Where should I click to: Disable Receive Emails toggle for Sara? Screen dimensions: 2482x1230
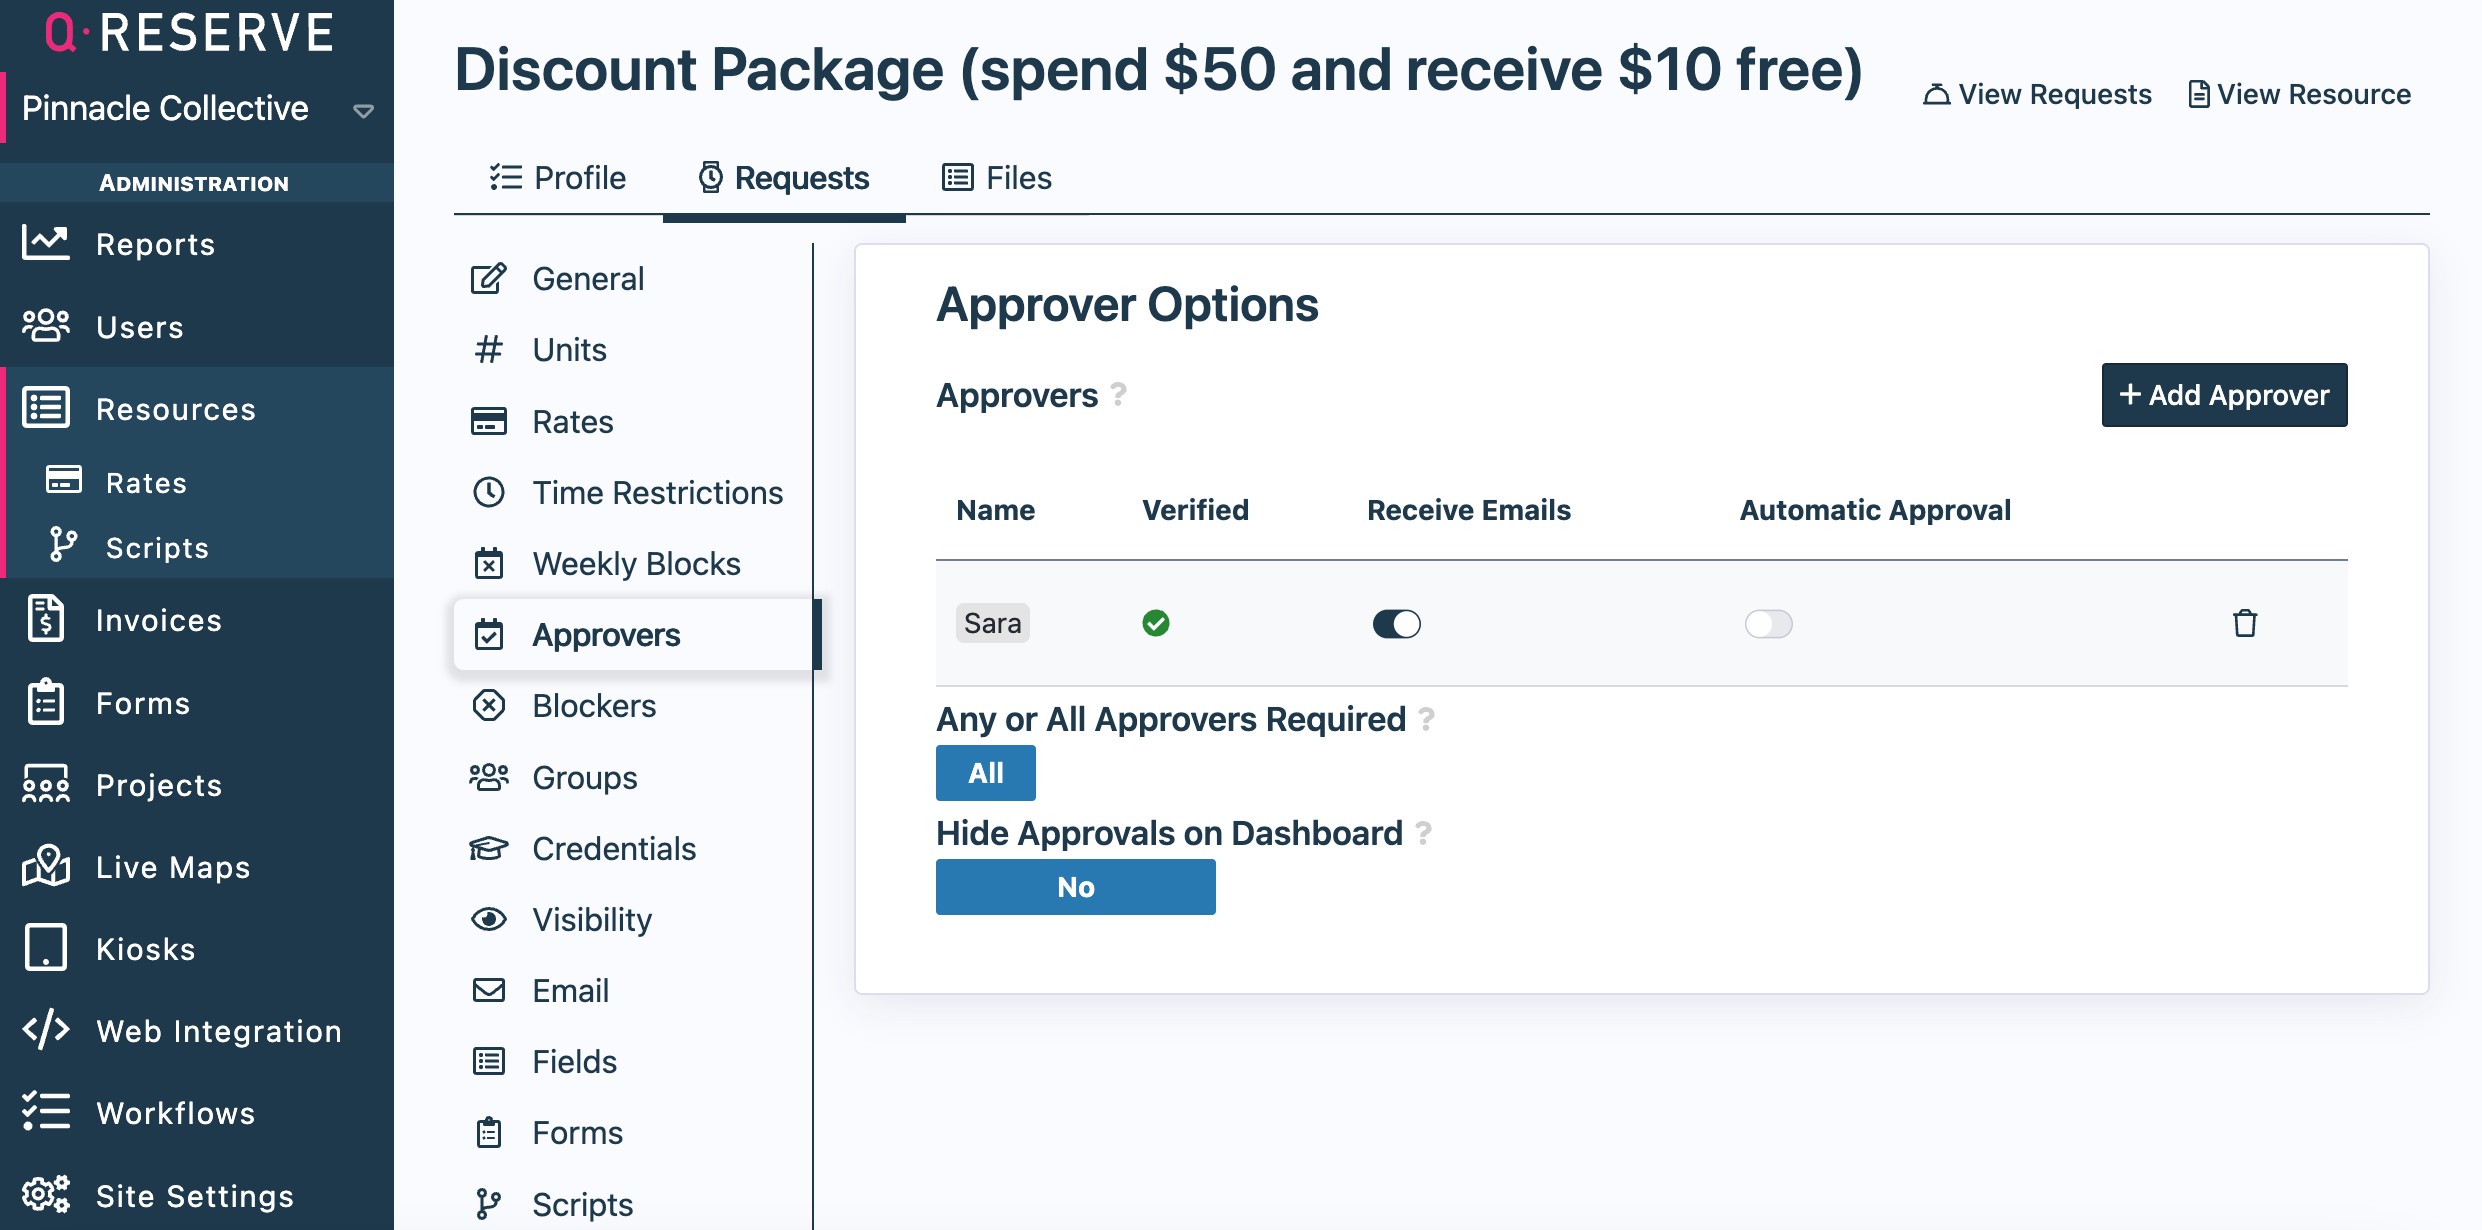(x=1396, y=624)
